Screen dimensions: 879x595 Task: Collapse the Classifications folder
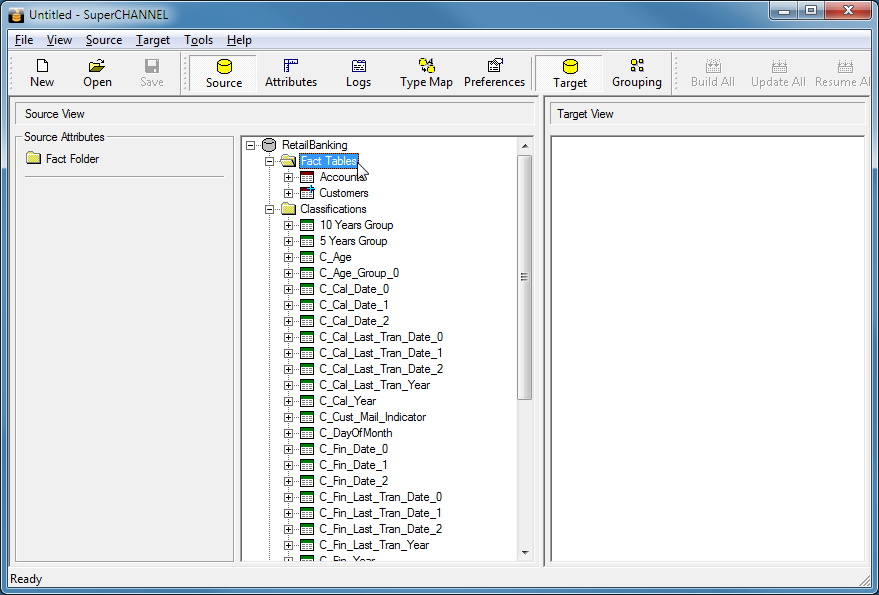point(270,209)
